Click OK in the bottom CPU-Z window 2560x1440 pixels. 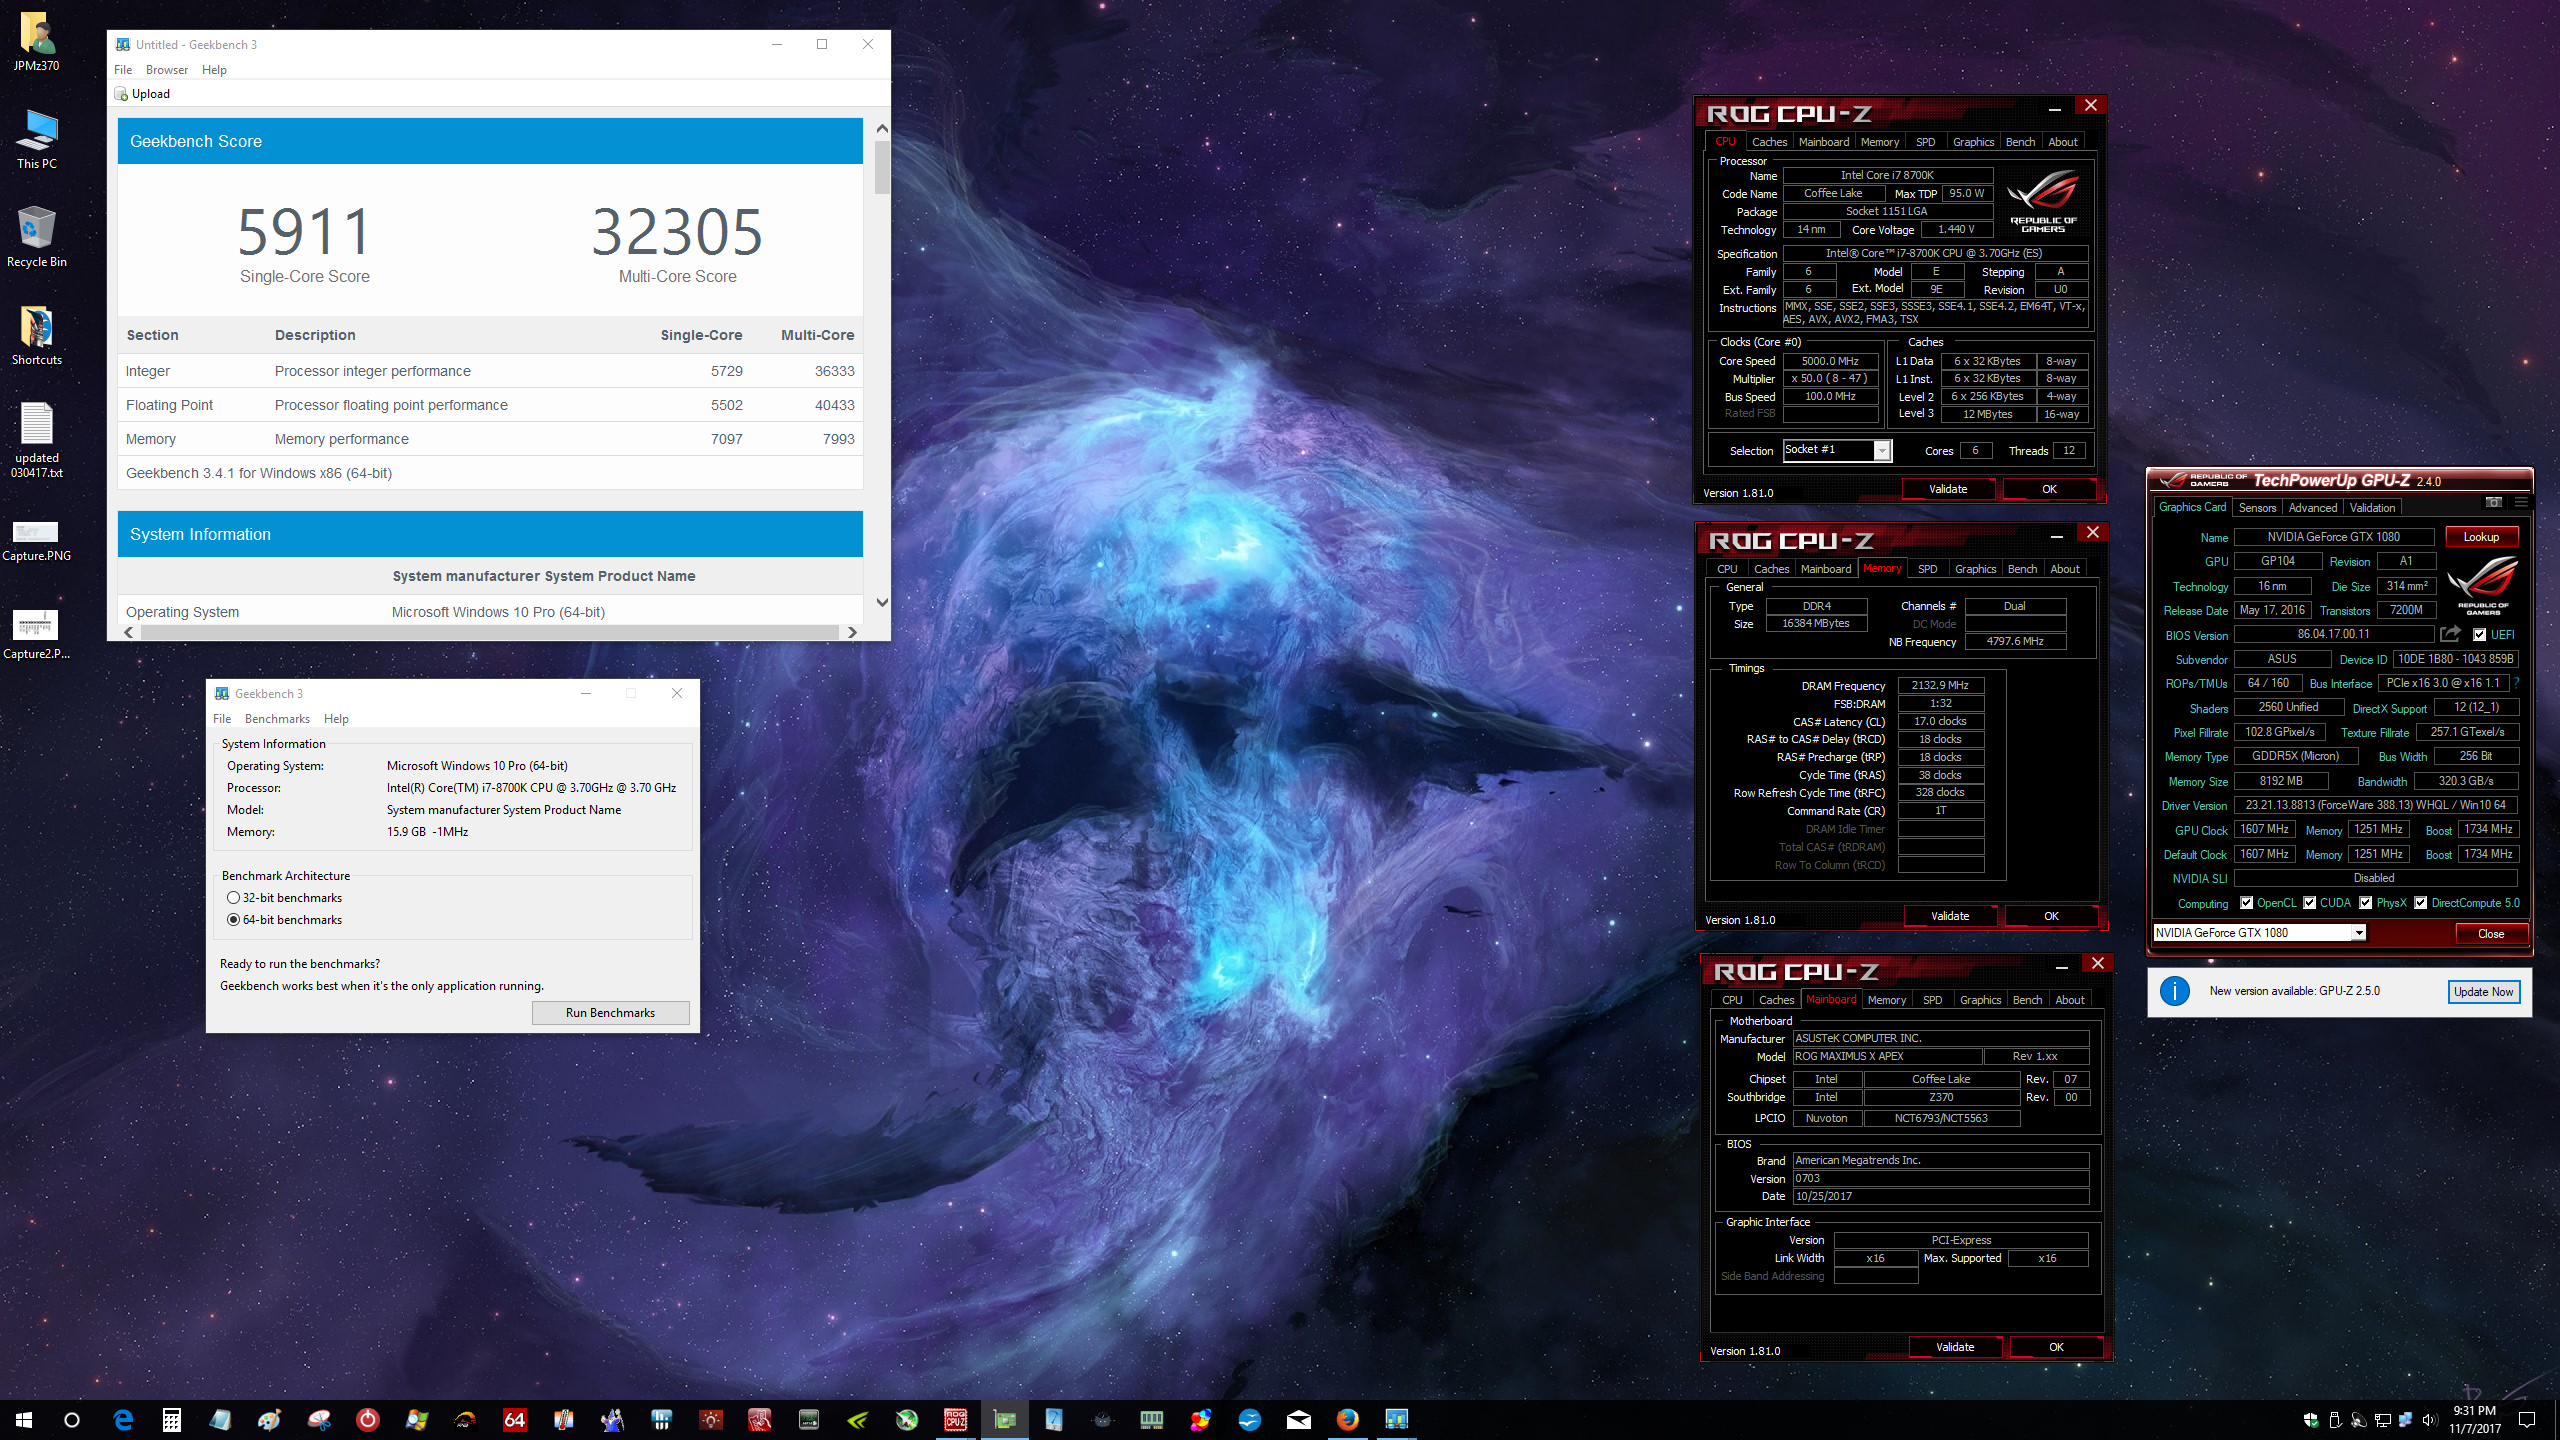[x=2056, y=1347]
